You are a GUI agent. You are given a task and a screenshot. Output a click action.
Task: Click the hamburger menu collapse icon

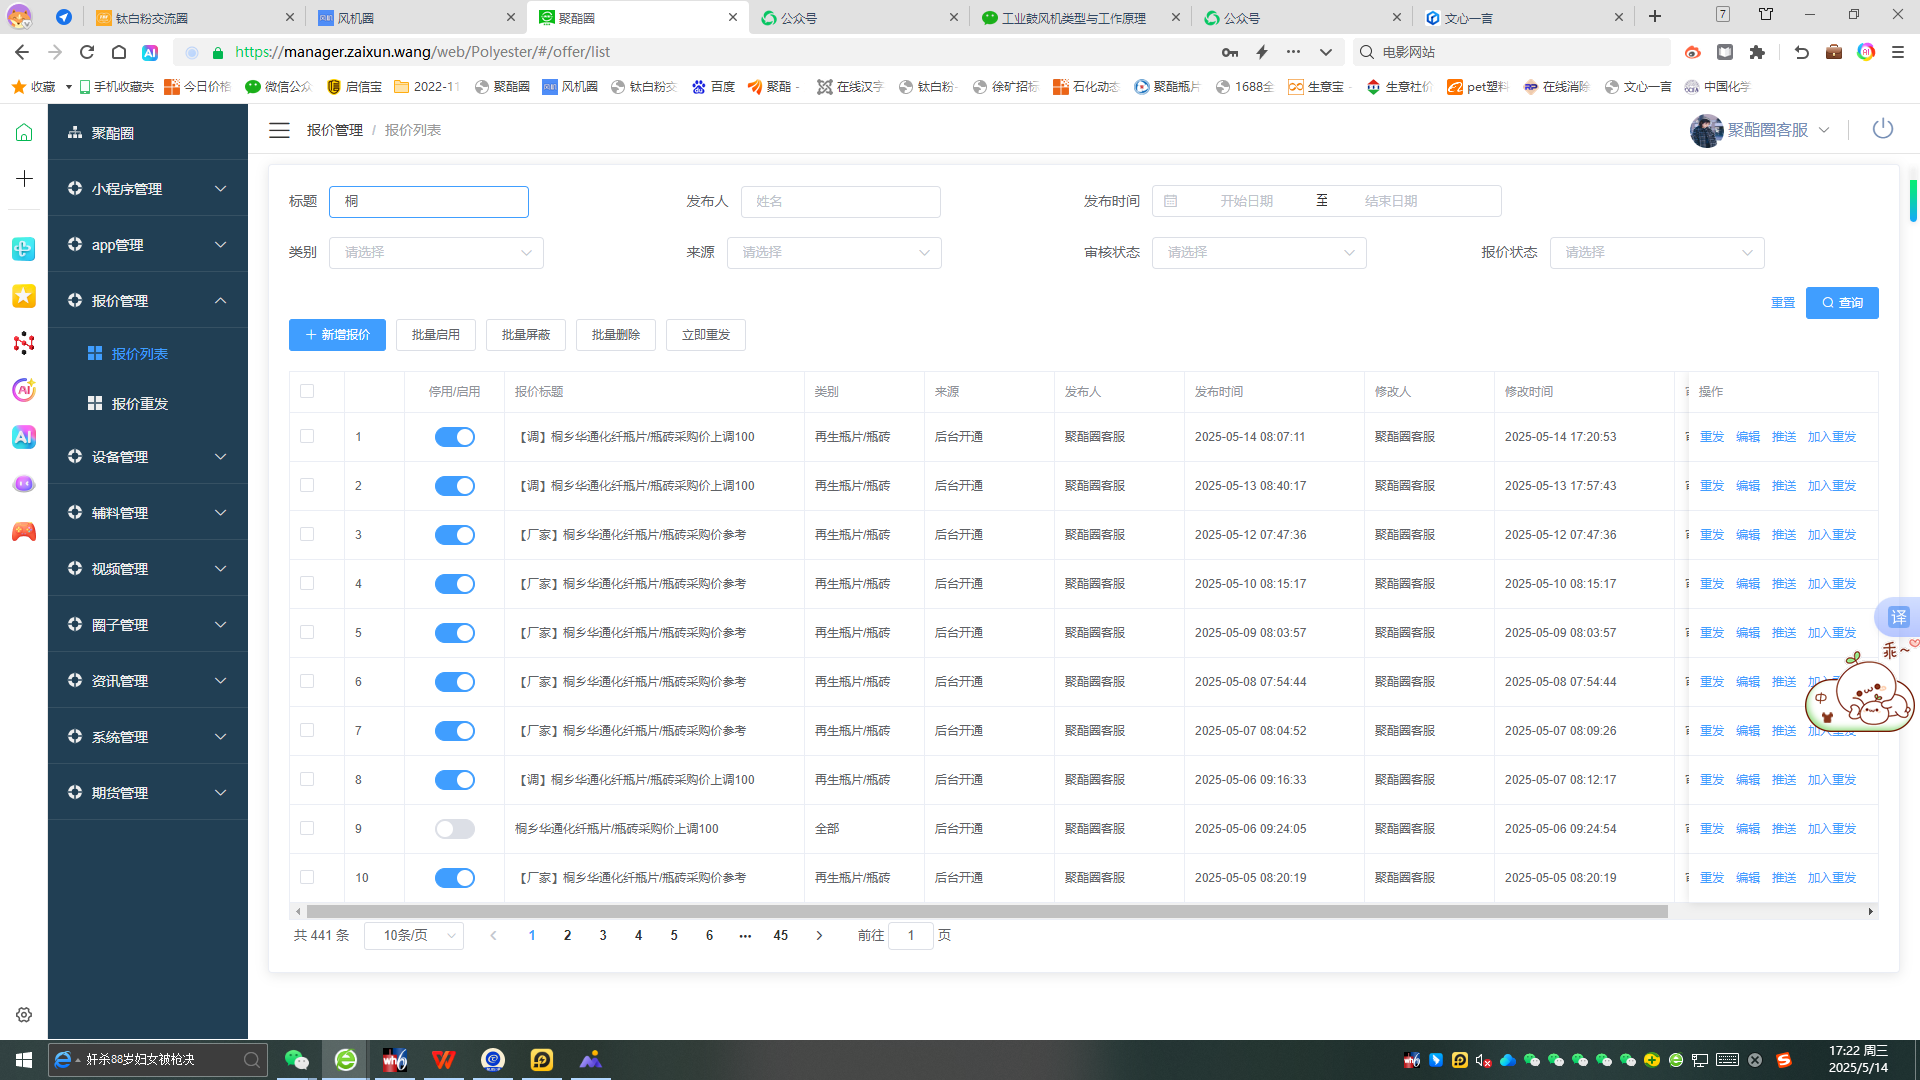[279, 130]
